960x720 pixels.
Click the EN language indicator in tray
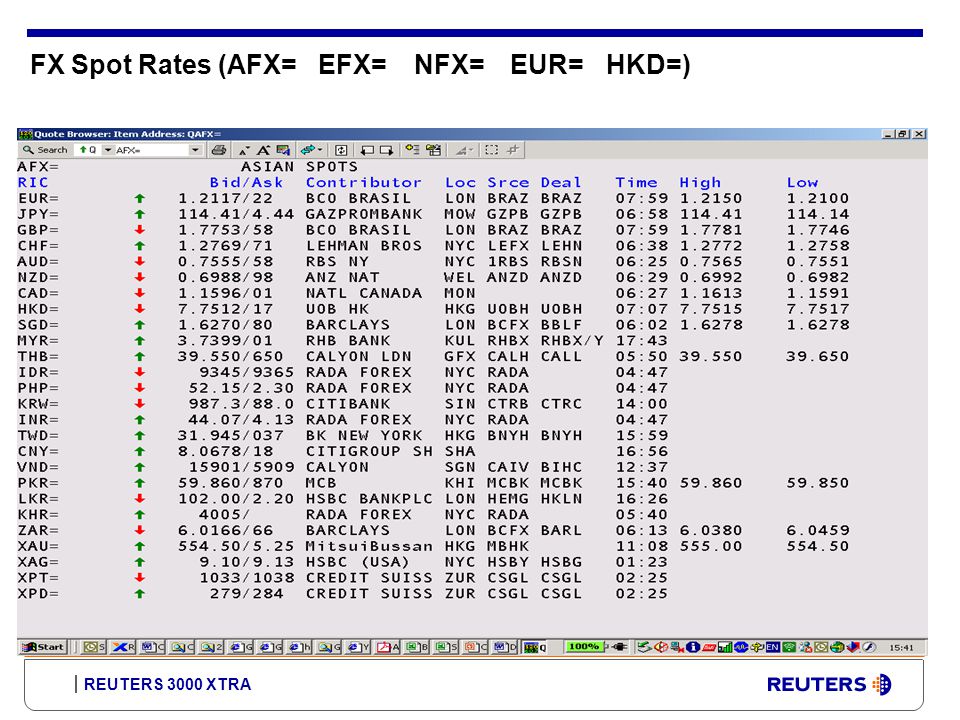click(773, 647)
